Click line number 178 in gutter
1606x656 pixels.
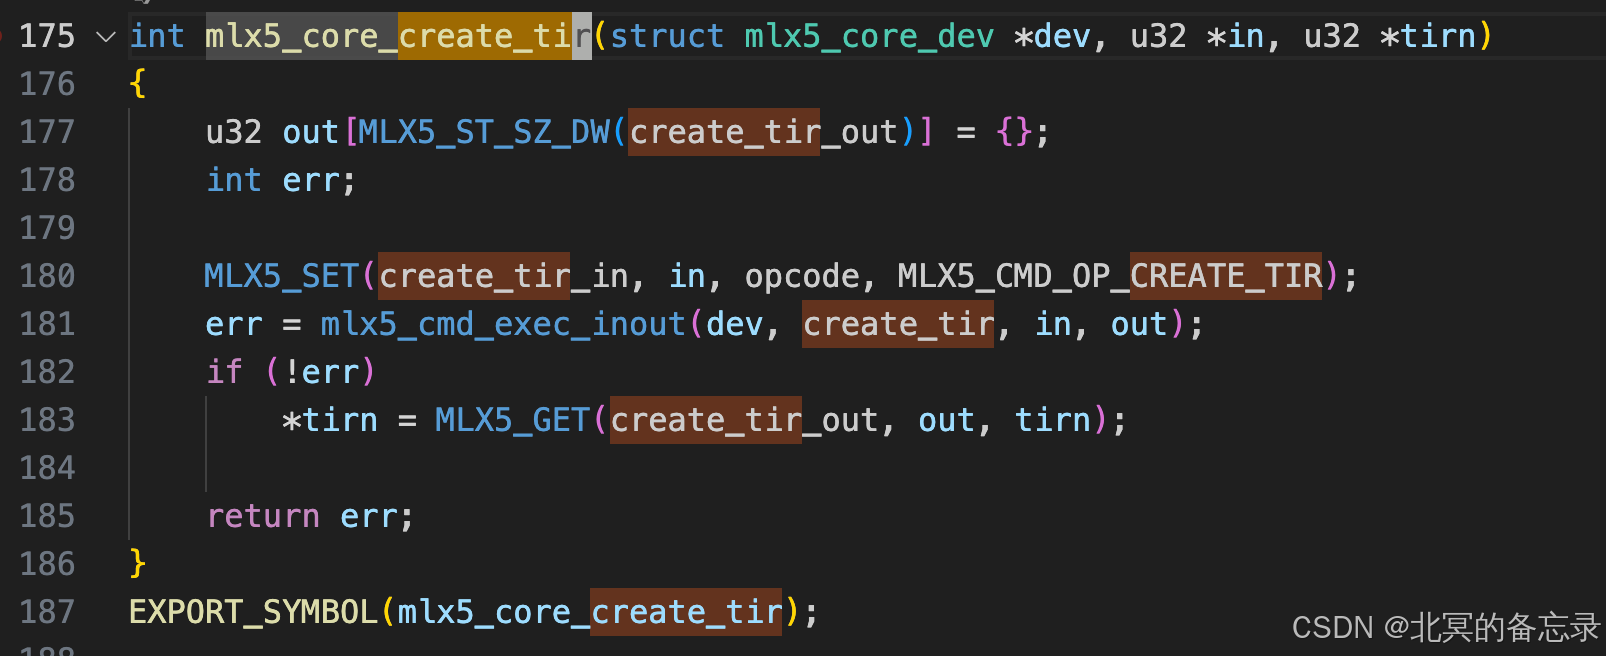(47, 180)
